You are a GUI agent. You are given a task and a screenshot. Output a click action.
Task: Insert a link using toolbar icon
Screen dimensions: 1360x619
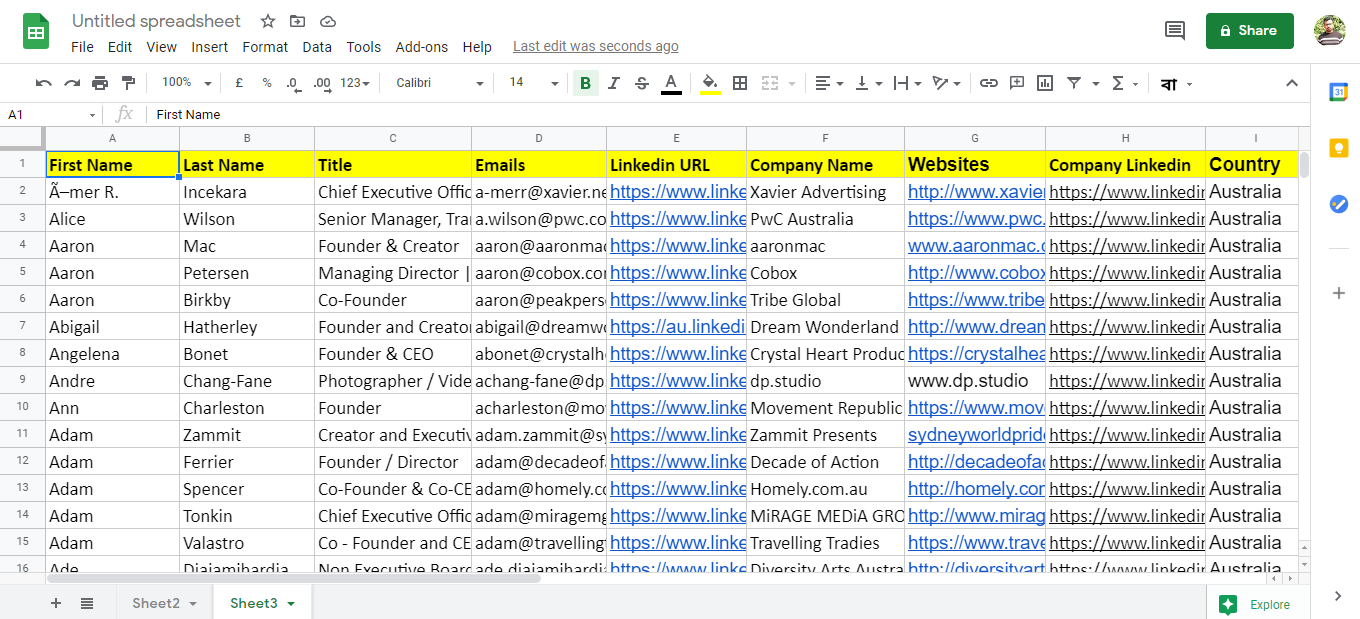tap(989, 83)
